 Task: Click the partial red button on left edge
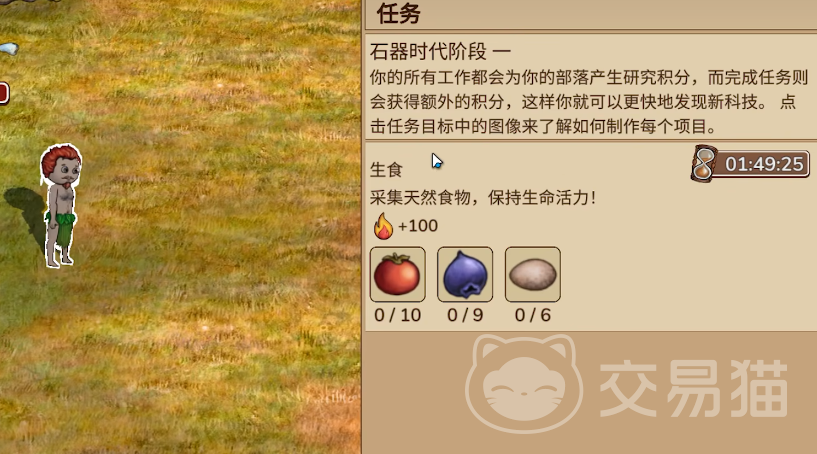[4, 93]
